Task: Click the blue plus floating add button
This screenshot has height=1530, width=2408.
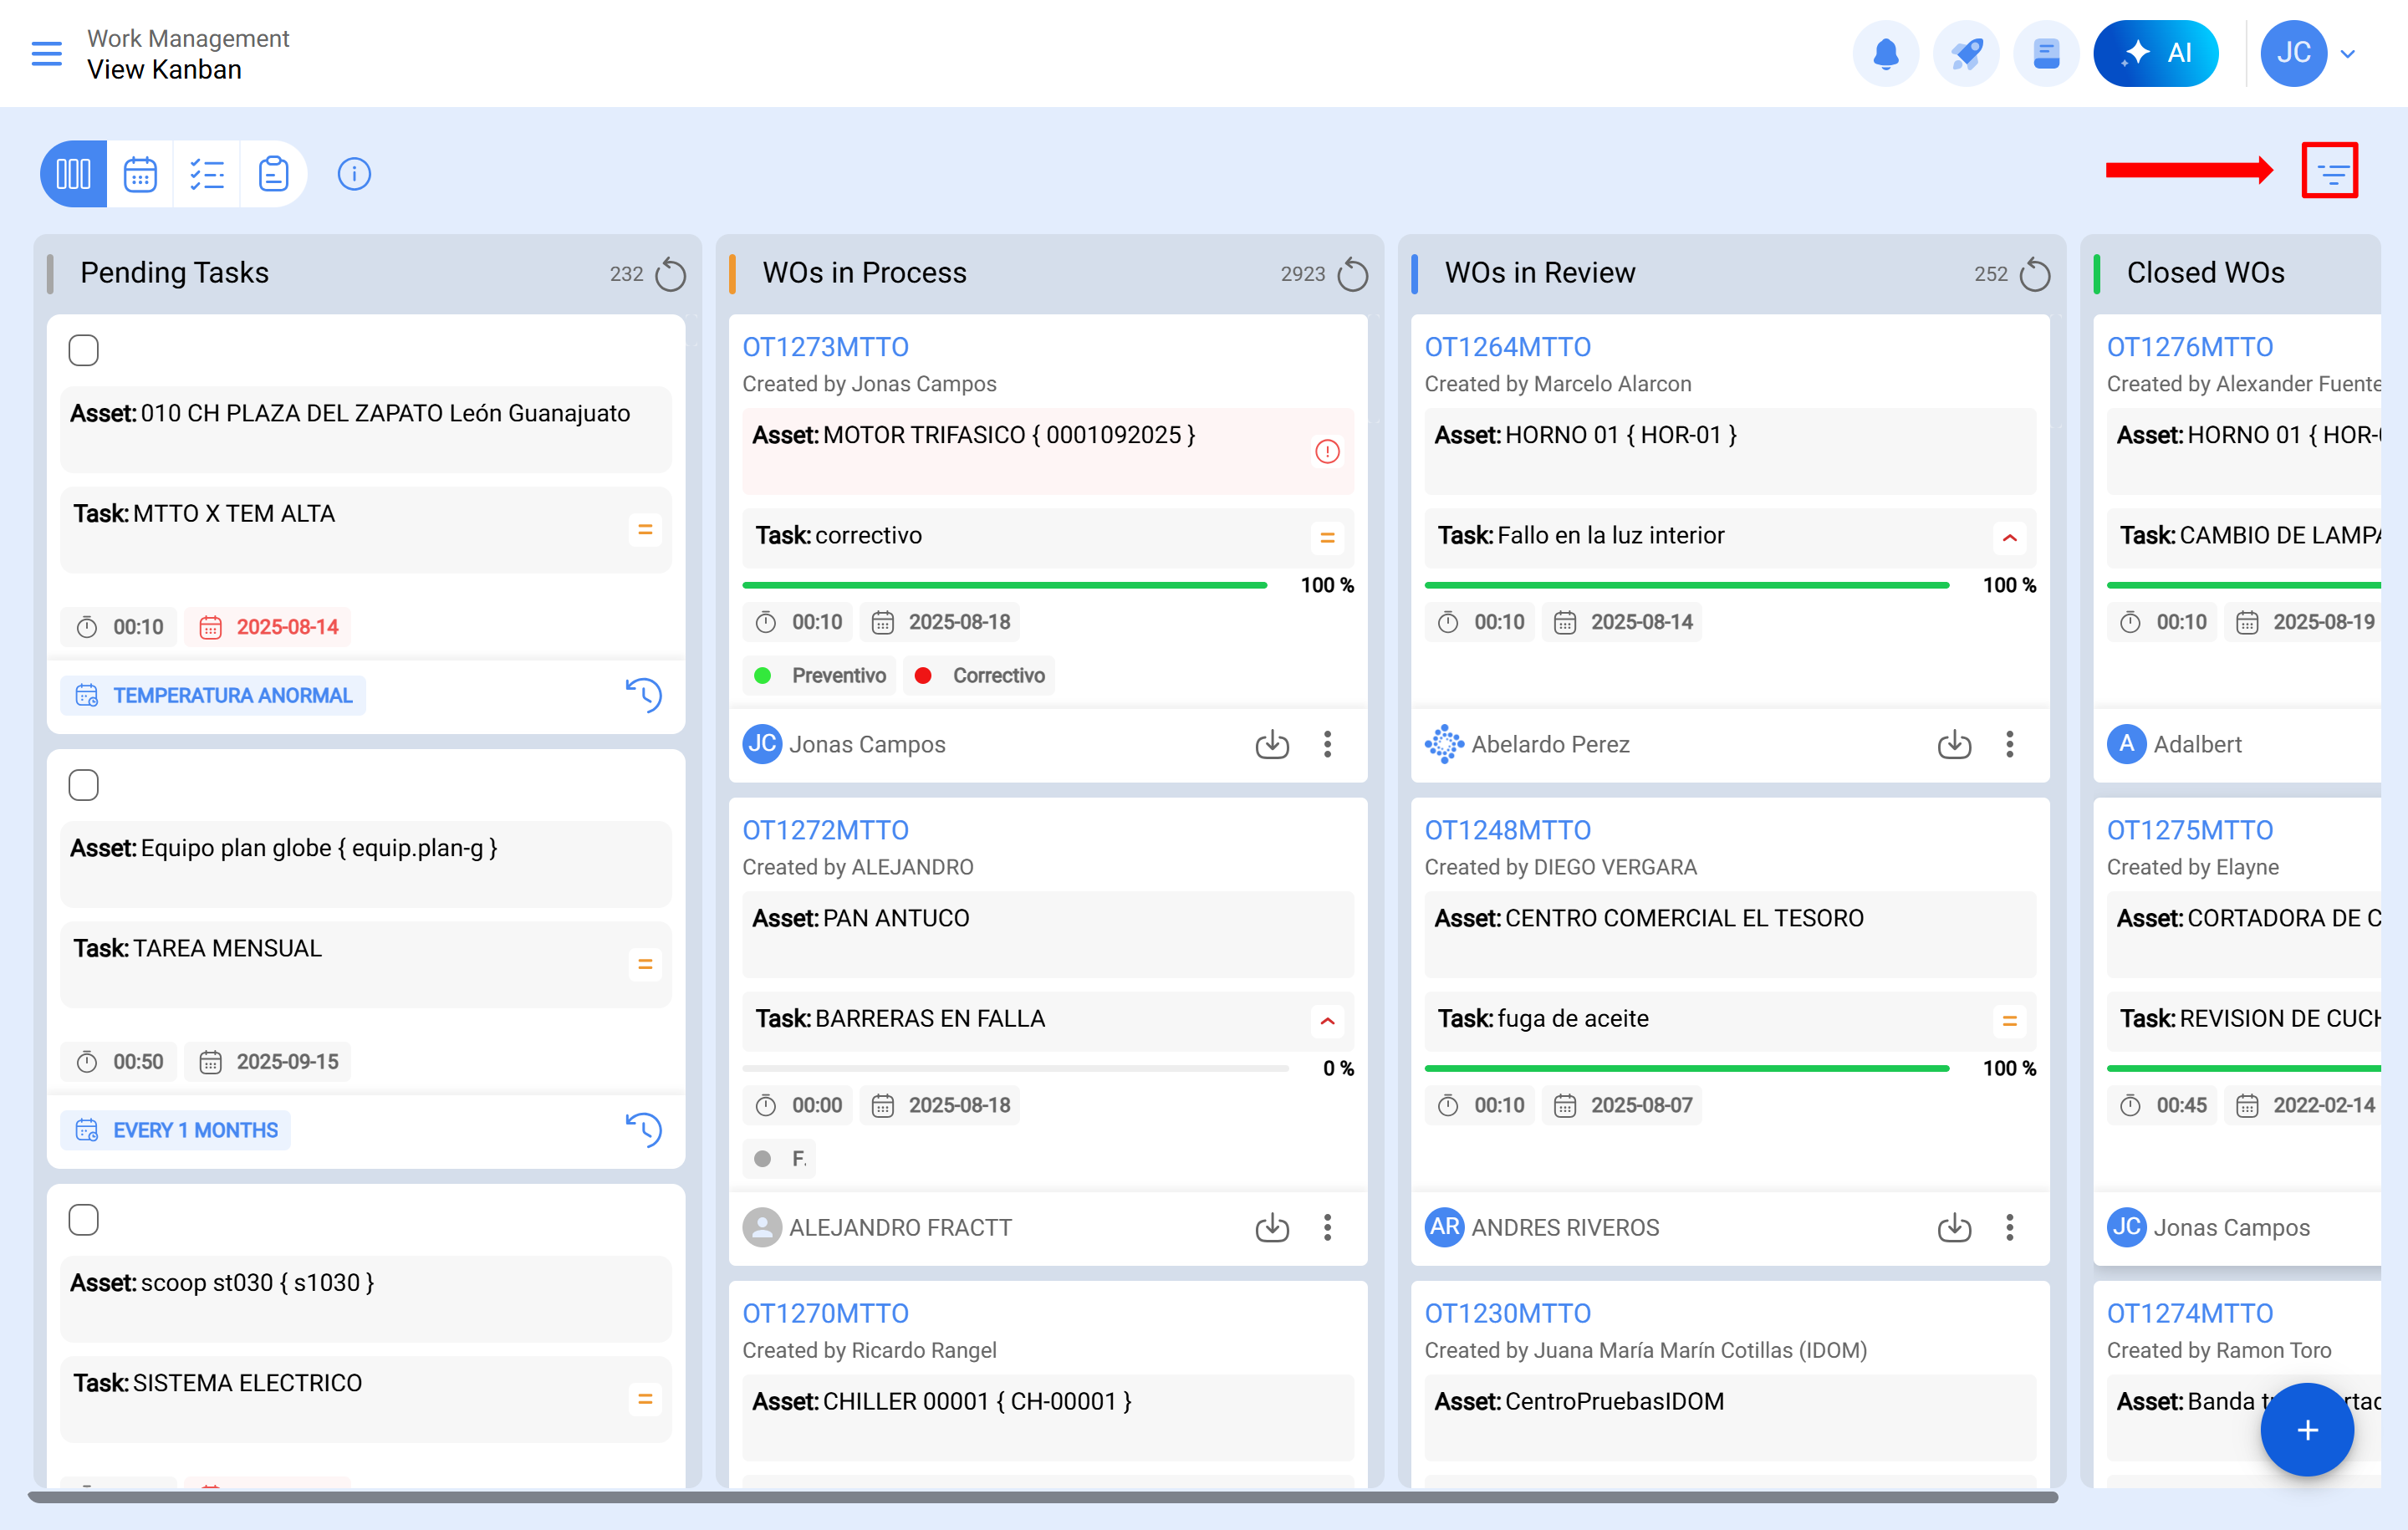Action: pos(2306,1430)
